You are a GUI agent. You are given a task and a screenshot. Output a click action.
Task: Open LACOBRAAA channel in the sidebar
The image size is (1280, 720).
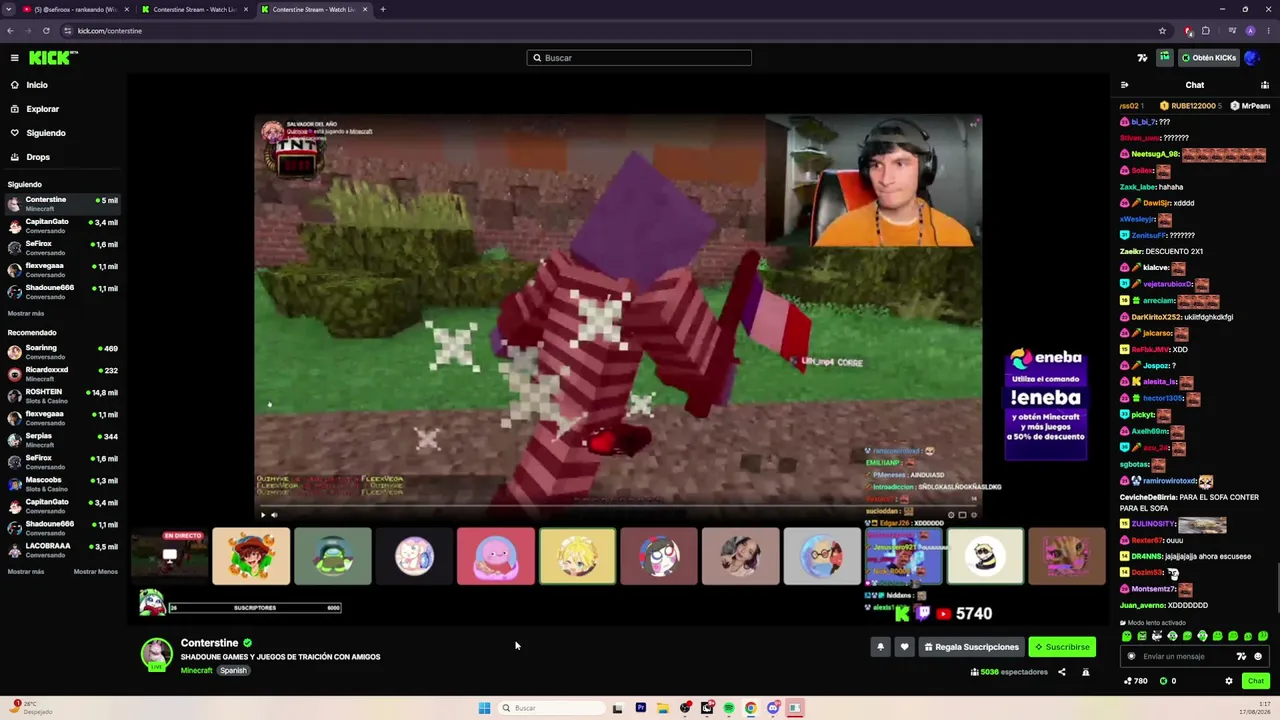tap(62, 550)
